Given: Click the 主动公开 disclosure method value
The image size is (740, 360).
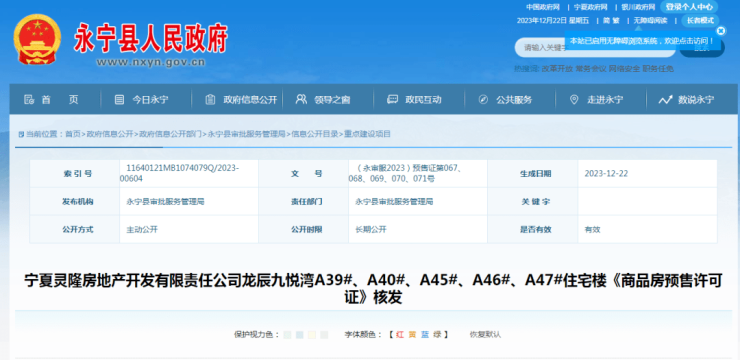Looking at the screenshot, I should pos(142,229).
